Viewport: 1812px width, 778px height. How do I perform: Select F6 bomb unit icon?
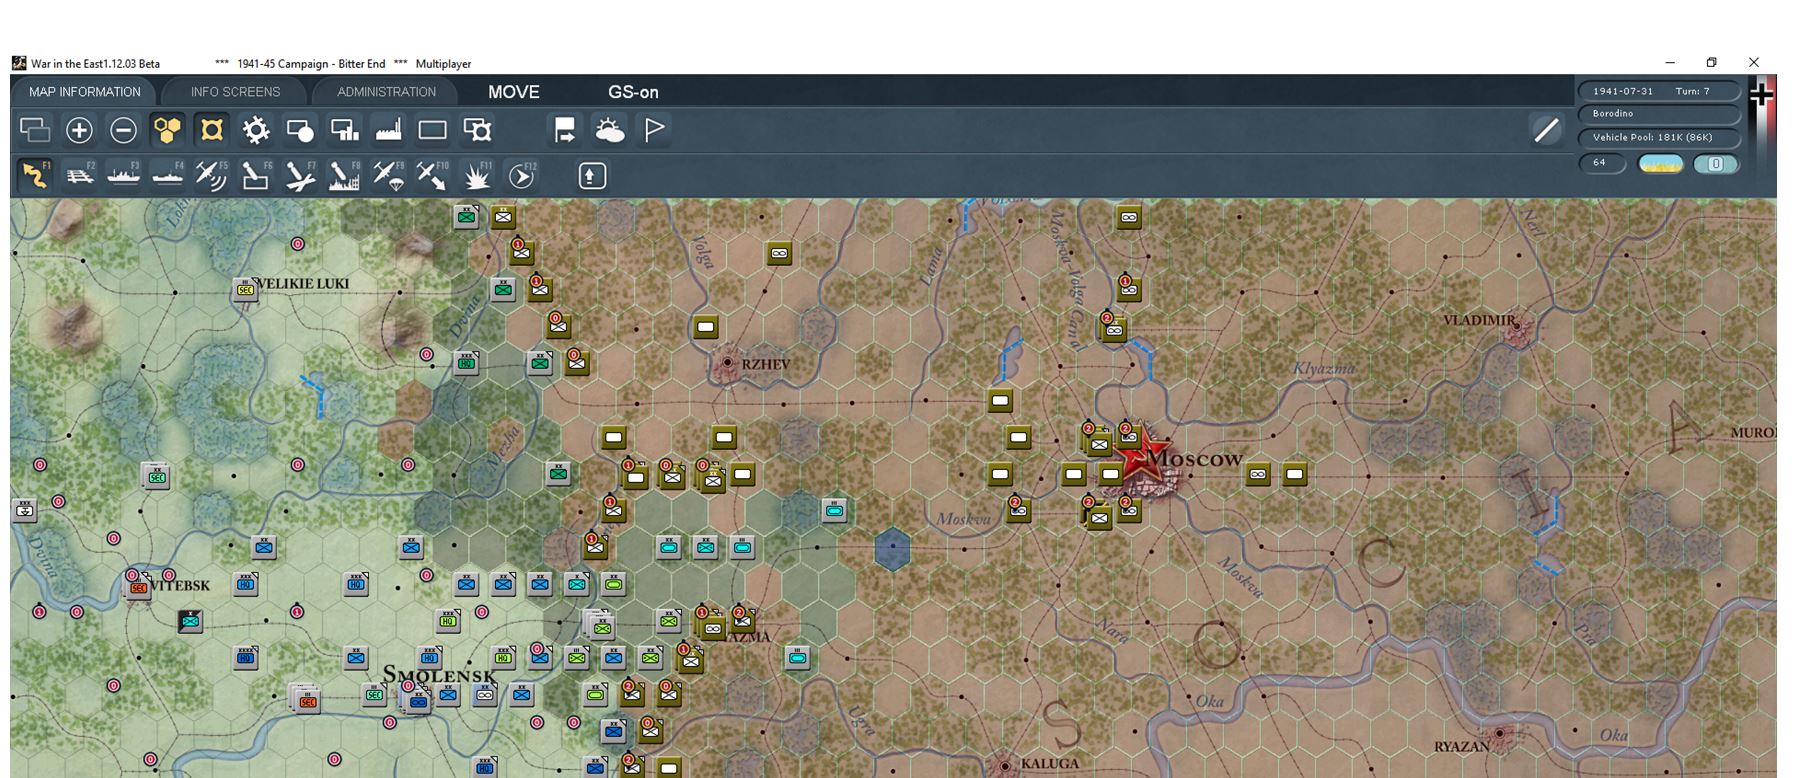[x=256, y=176]
